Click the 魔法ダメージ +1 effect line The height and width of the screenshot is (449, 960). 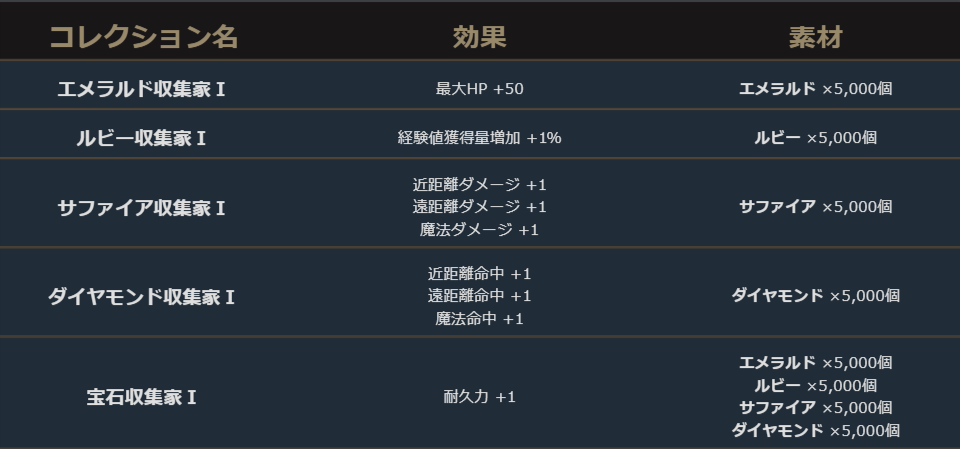[x=479, y=230]
